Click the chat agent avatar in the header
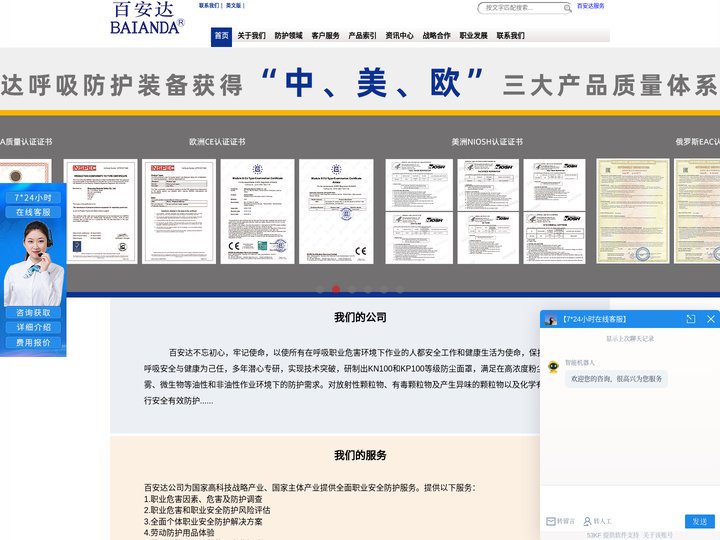Viewport: 720px width, 540px height. [x=551, y=319]
